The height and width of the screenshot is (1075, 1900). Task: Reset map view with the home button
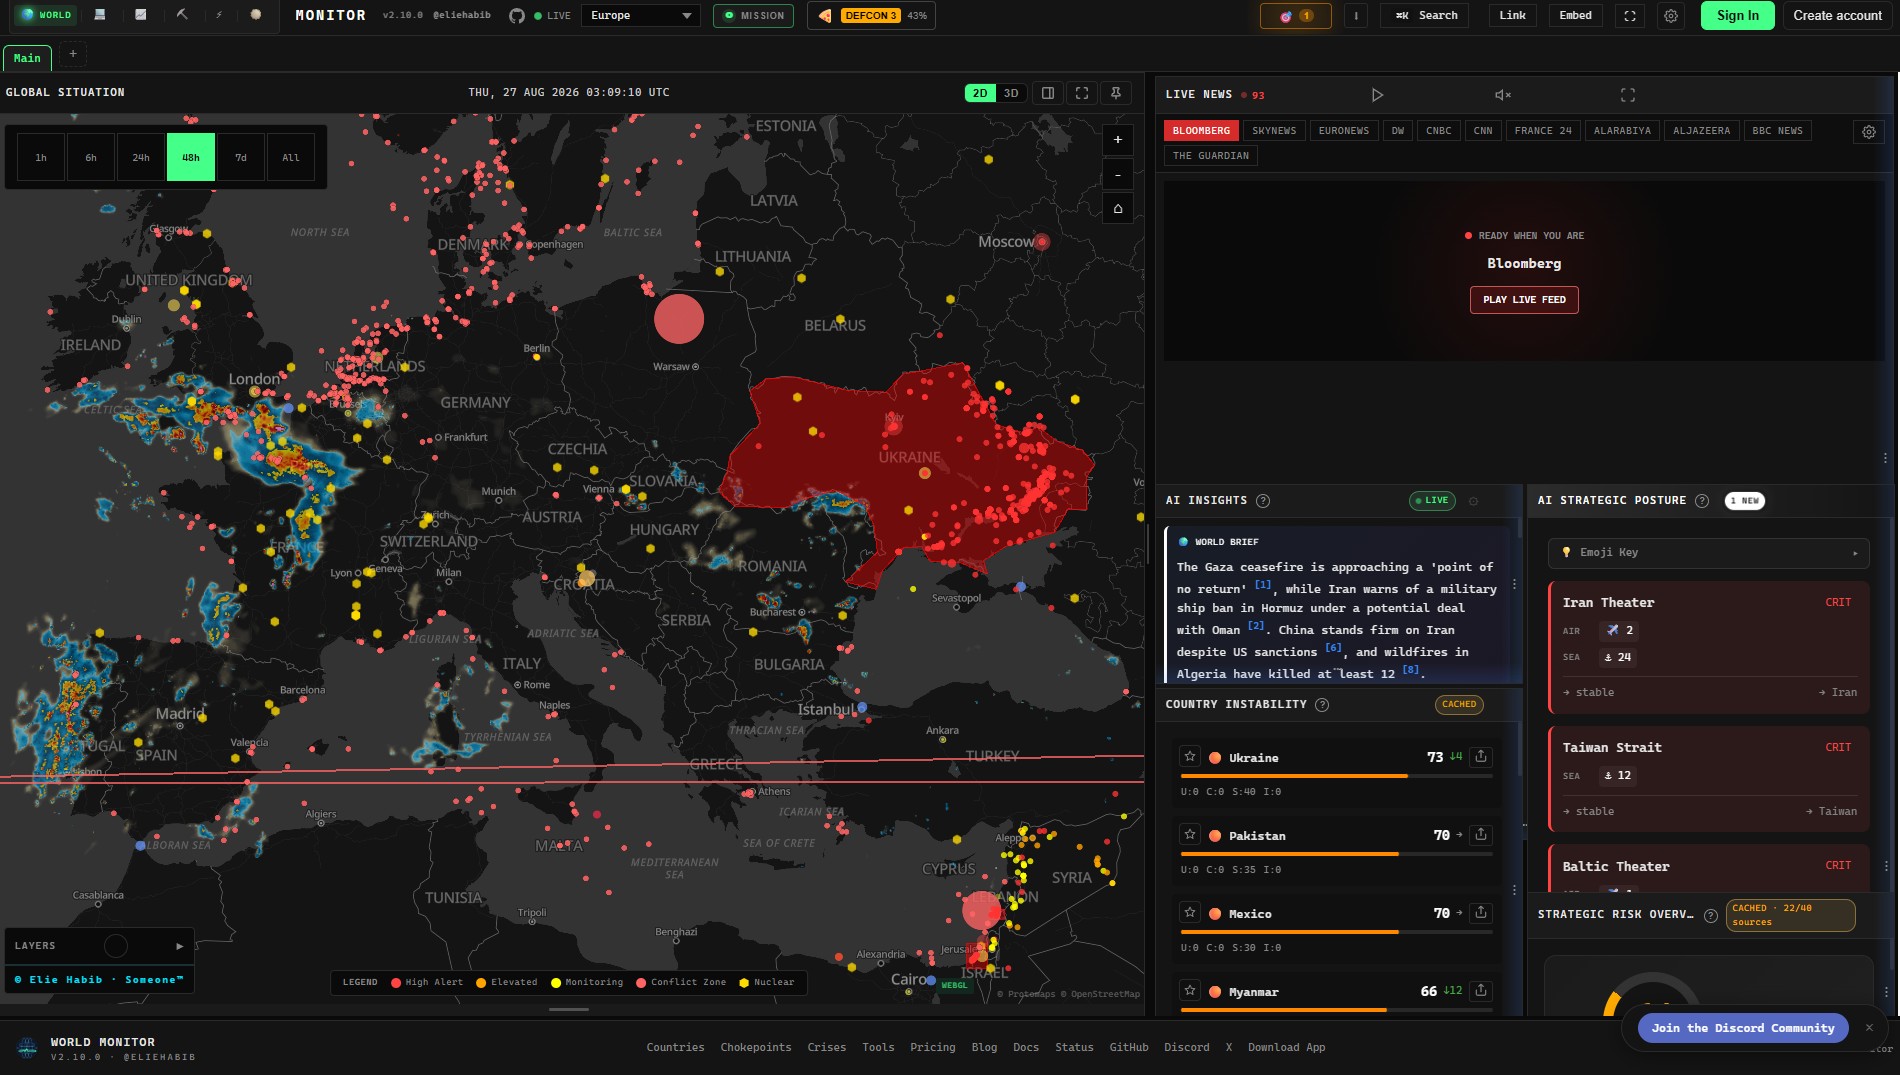pyautogui.click(x=1118, y=209)
